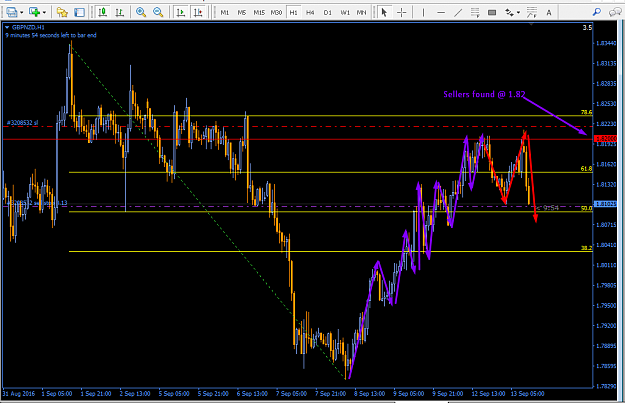
Task: Click the 1.79200 price axis label
Action: [x=606, y=326]
